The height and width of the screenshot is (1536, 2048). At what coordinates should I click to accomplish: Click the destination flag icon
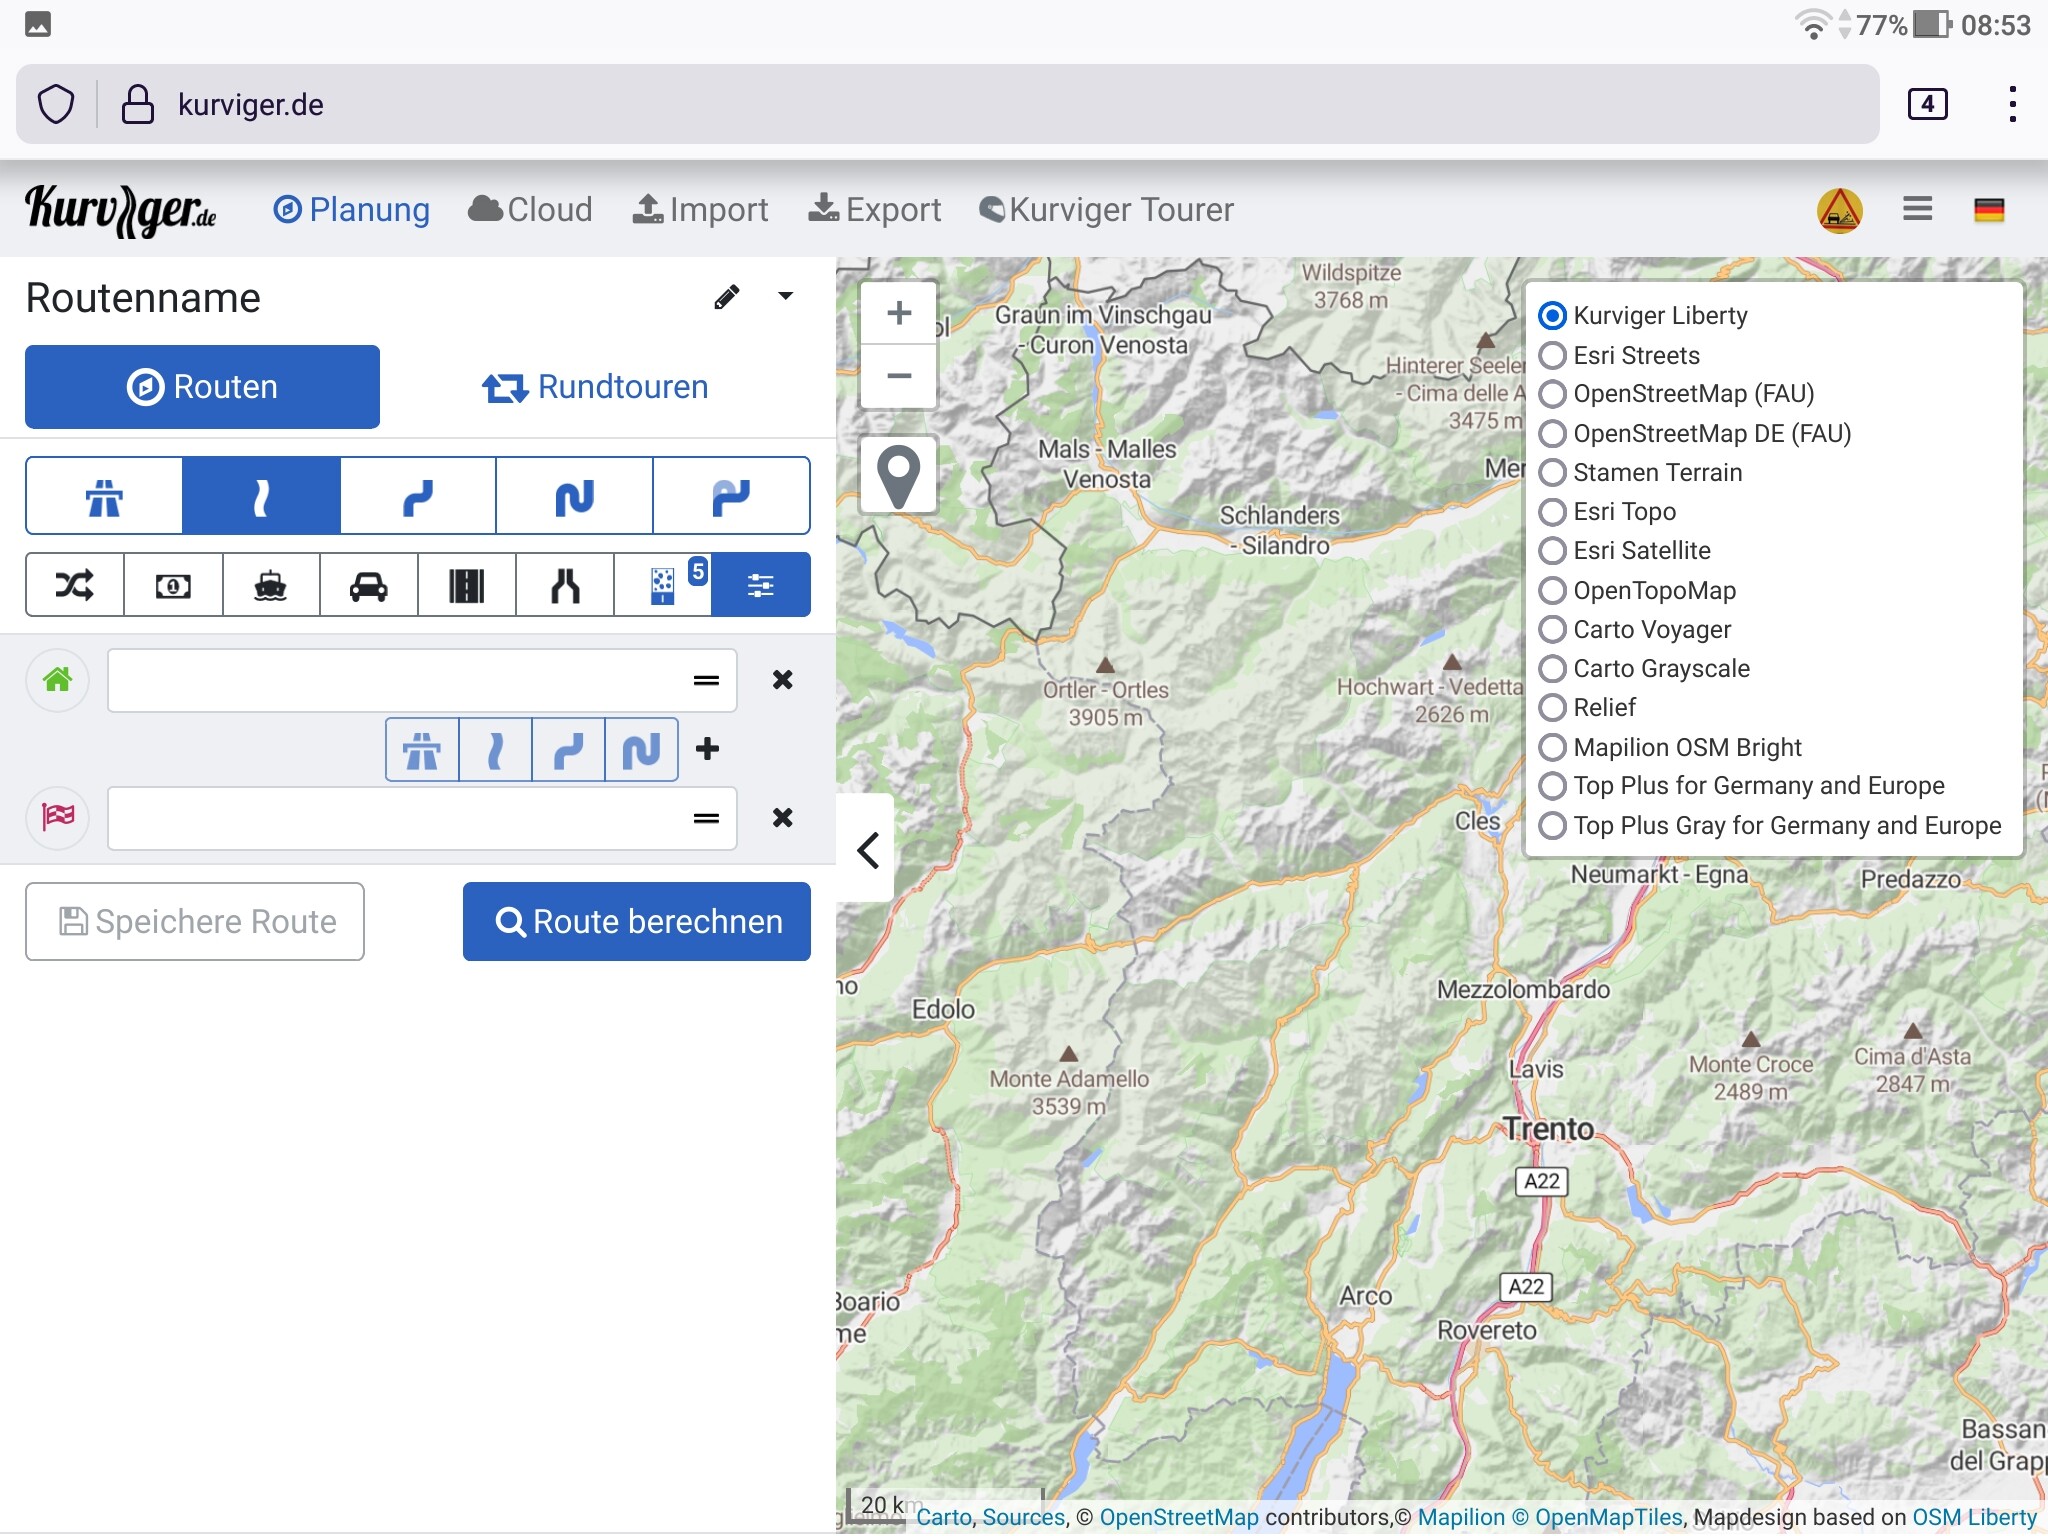coord(58,817)
